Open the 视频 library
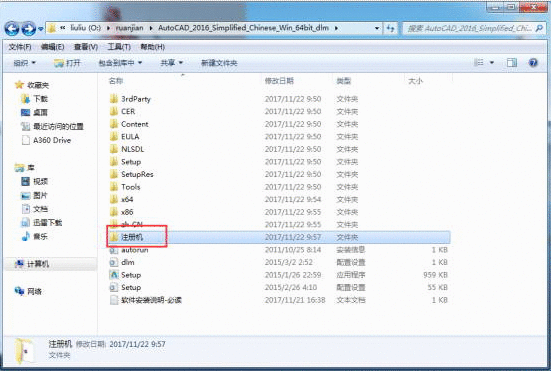This screenshot has width=551, height=371. point(40,181)
